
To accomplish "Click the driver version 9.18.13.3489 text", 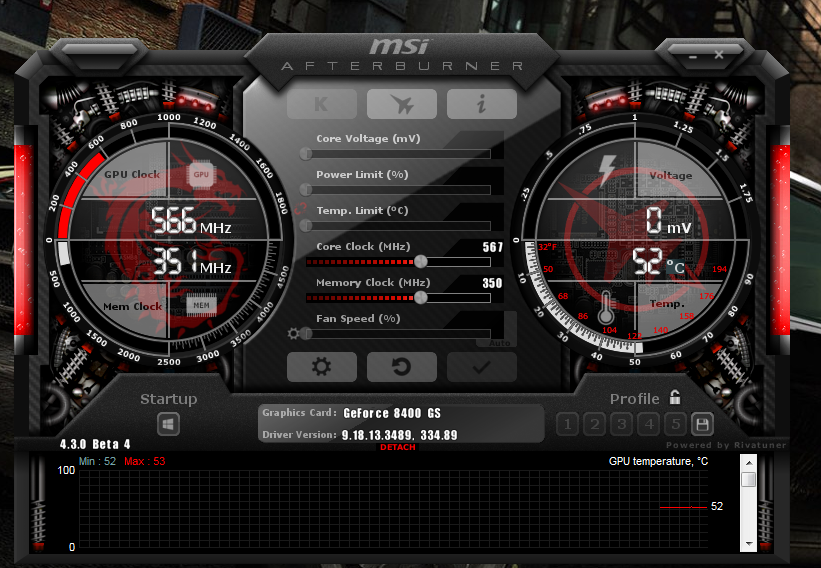I will click(377, 435).
